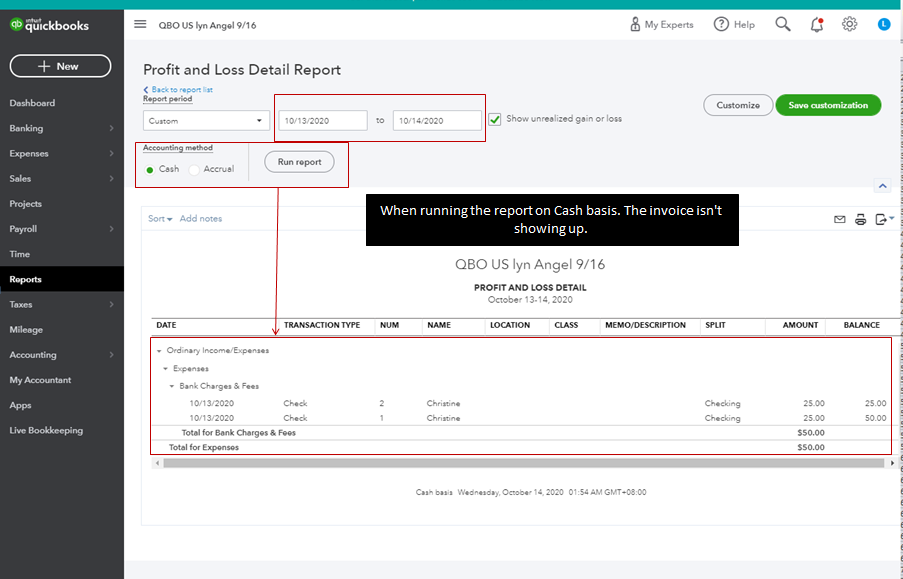Expand the Banking submenu arrow

[111, 128]
